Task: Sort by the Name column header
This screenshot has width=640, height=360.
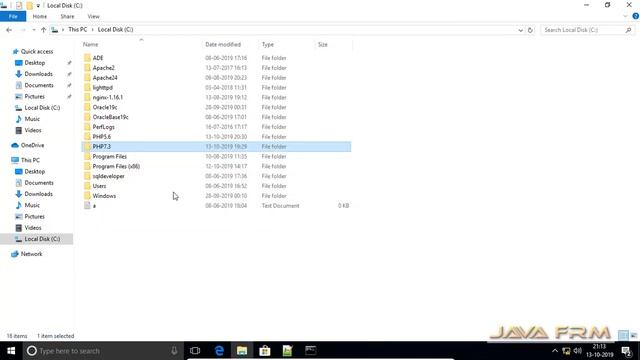Action: (x=90, y=44)
